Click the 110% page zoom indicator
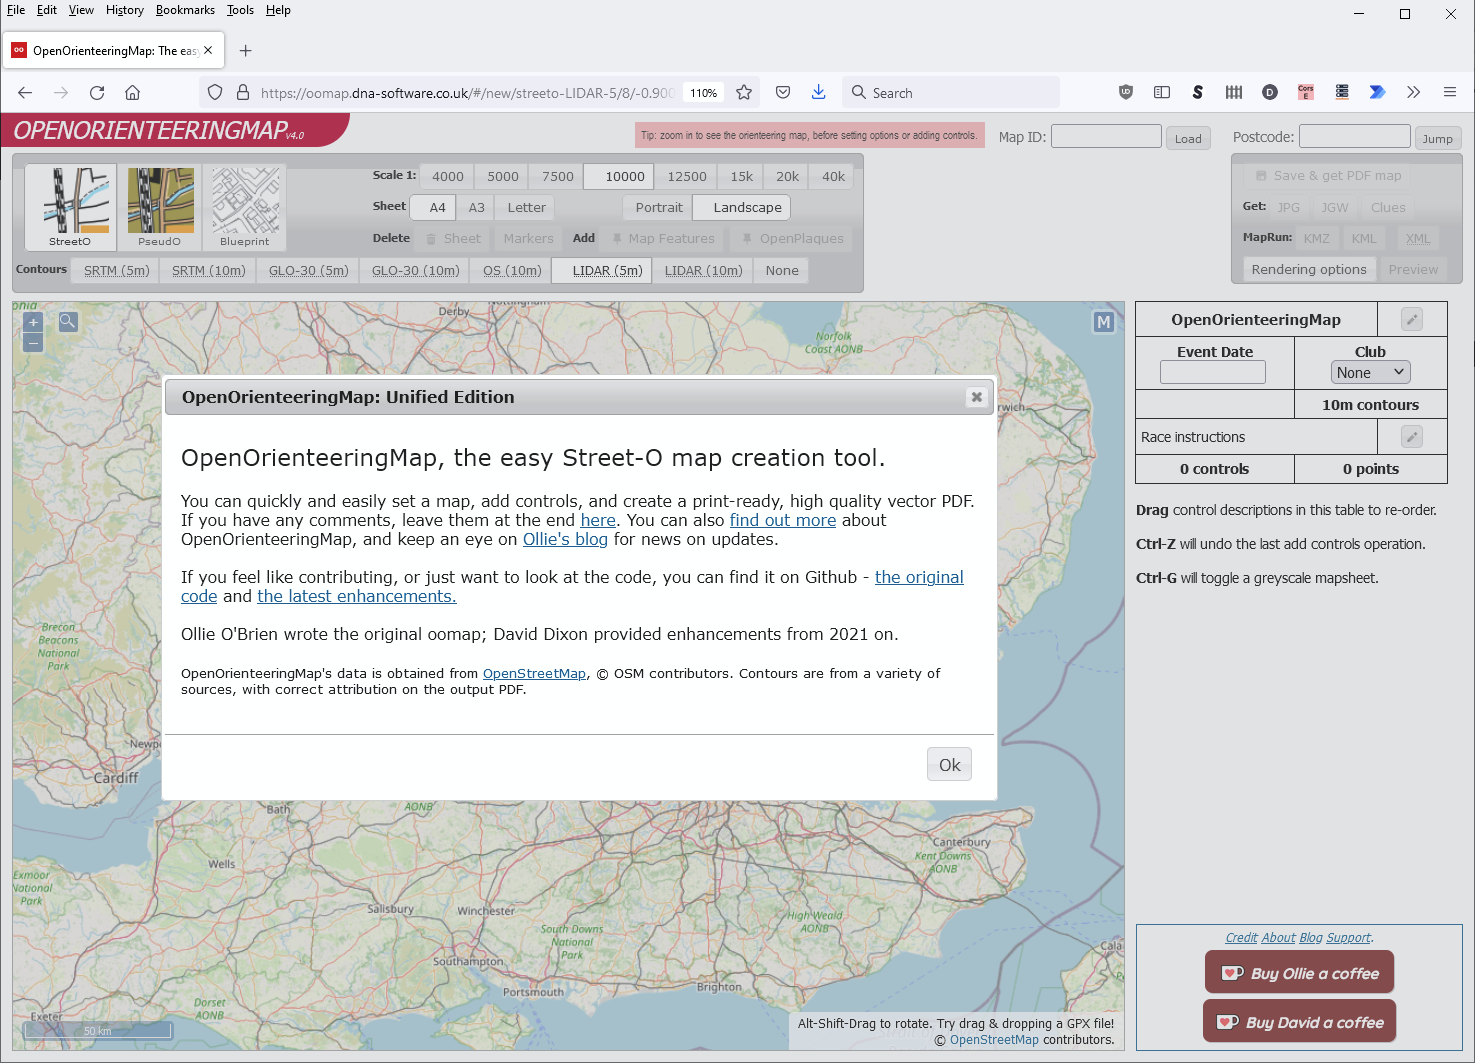Image resolution: width=1475 pixels, height=1063 pixels. (703, 92)
